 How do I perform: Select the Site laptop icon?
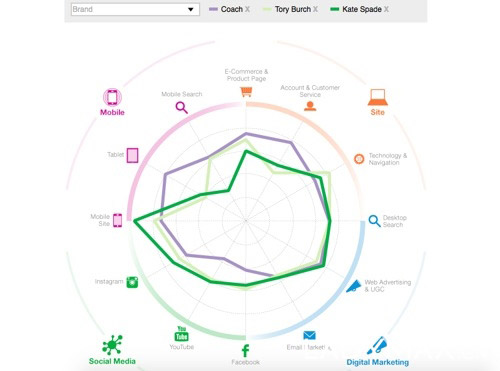[x=378, y=97]
